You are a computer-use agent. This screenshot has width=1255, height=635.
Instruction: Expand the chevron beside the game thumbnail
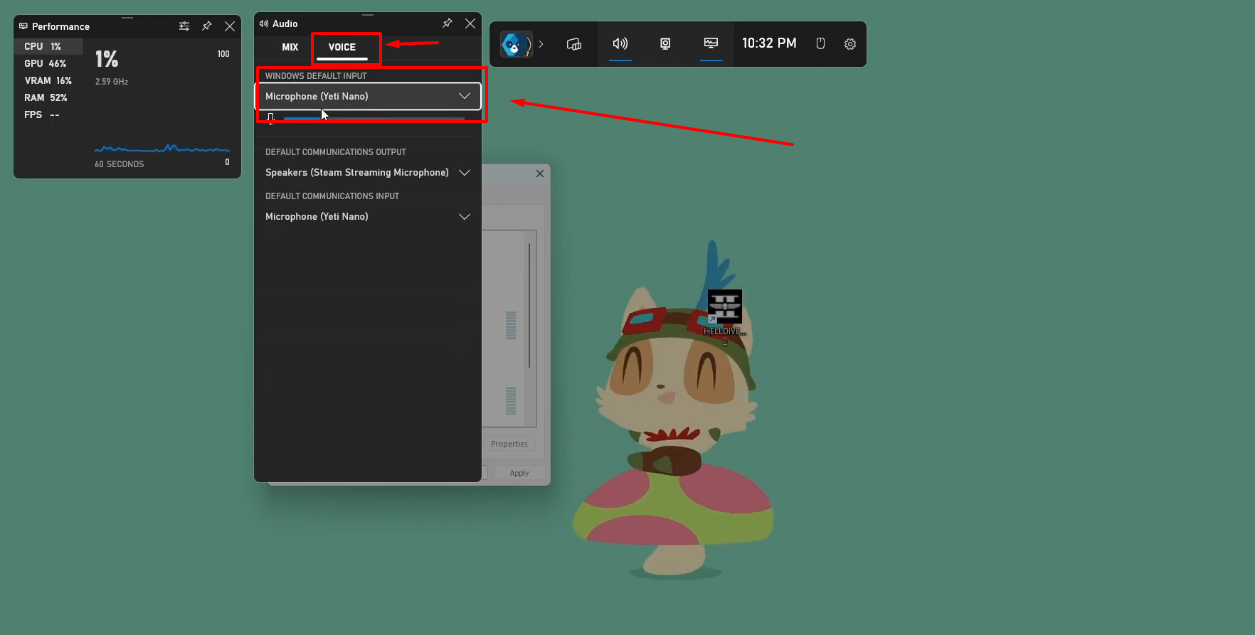(541, 44)
